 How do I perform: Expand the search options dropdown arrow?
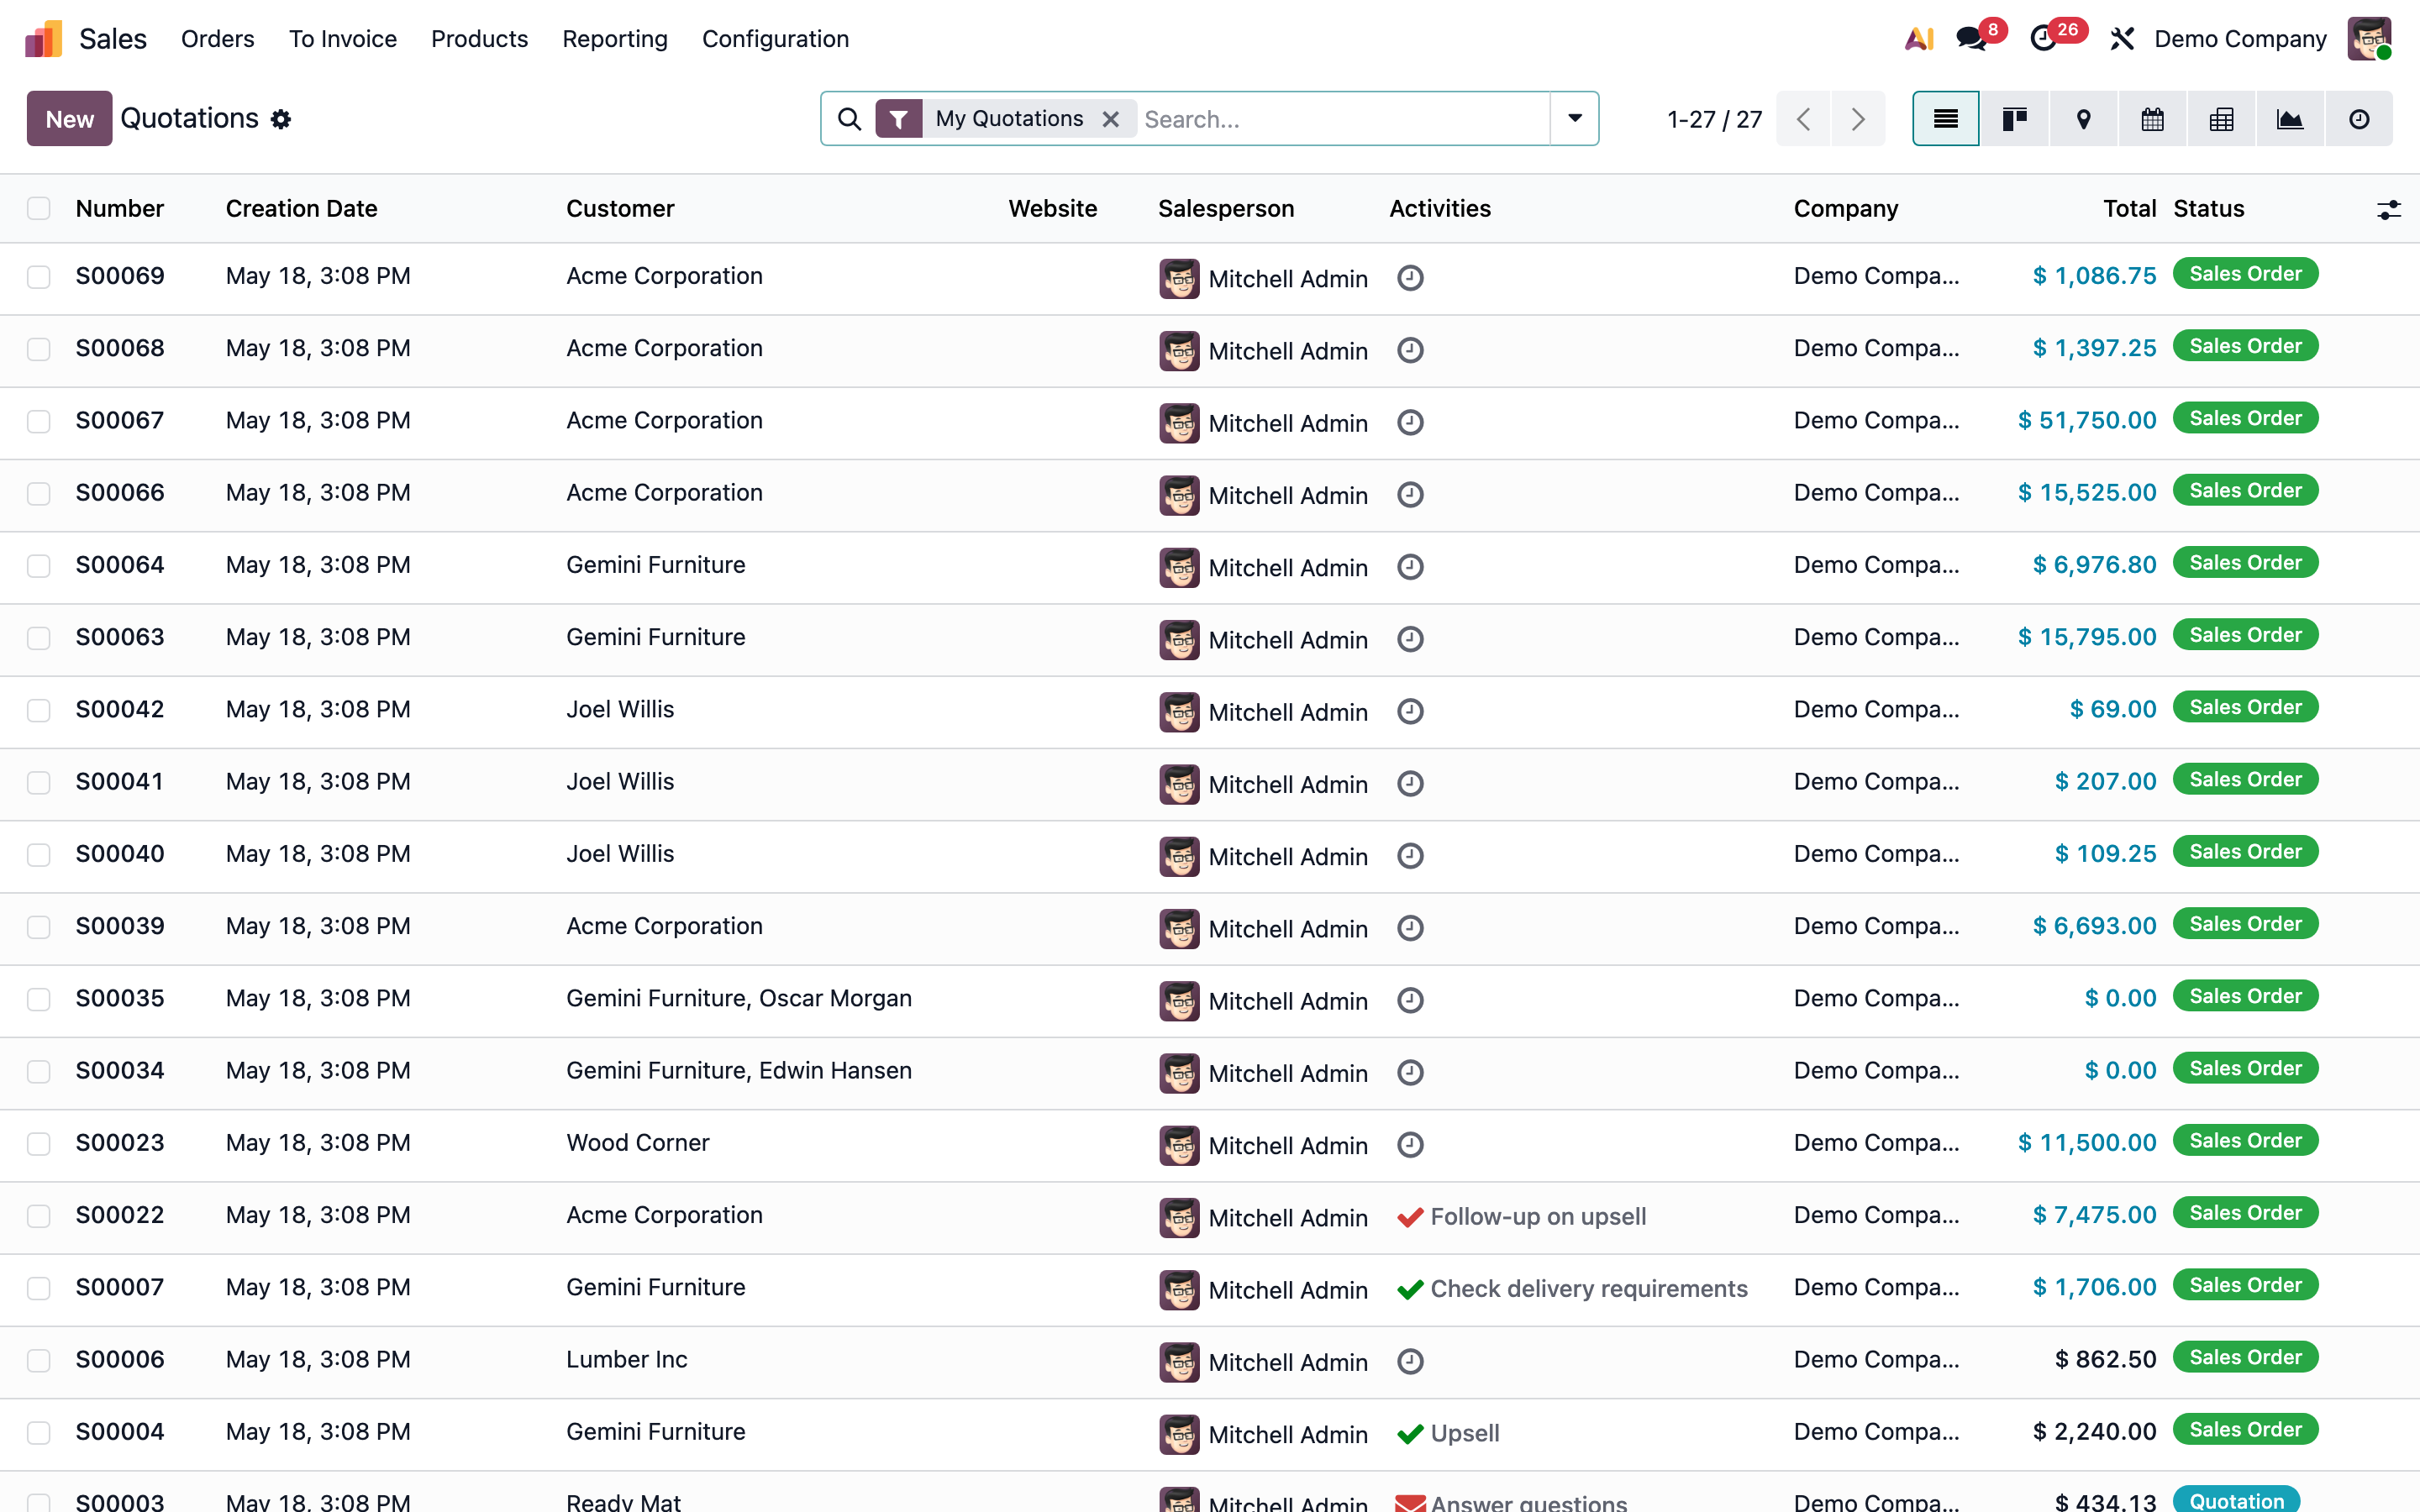[1575, 119]
